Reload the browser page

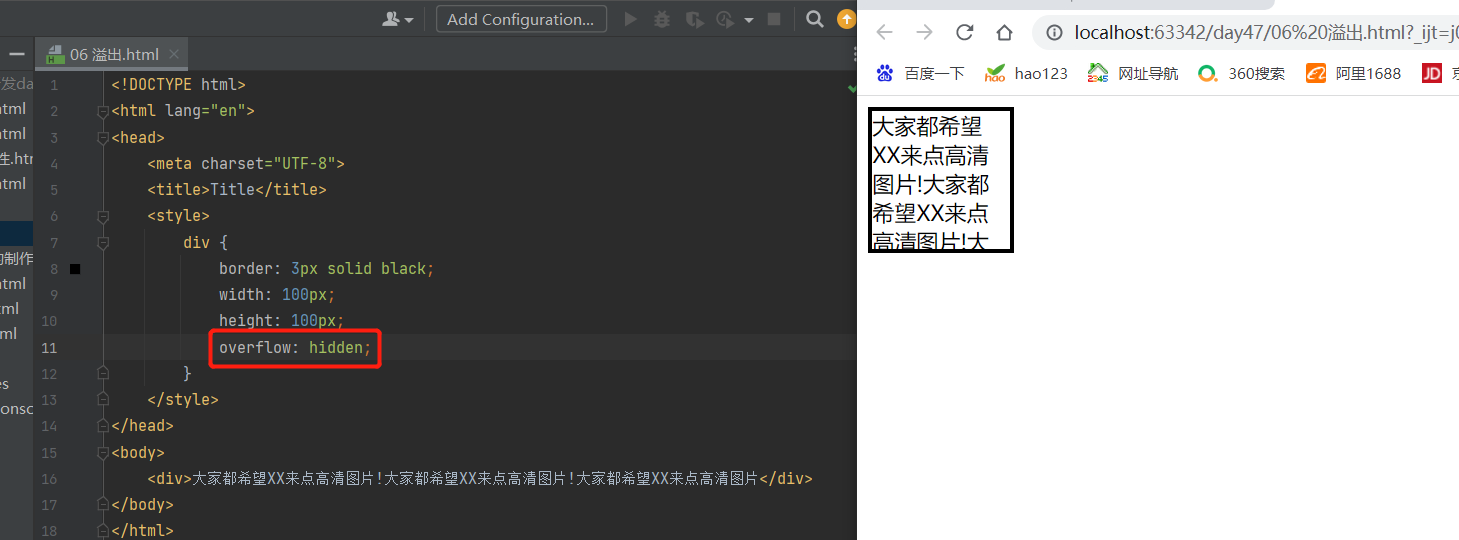point(965,32)
